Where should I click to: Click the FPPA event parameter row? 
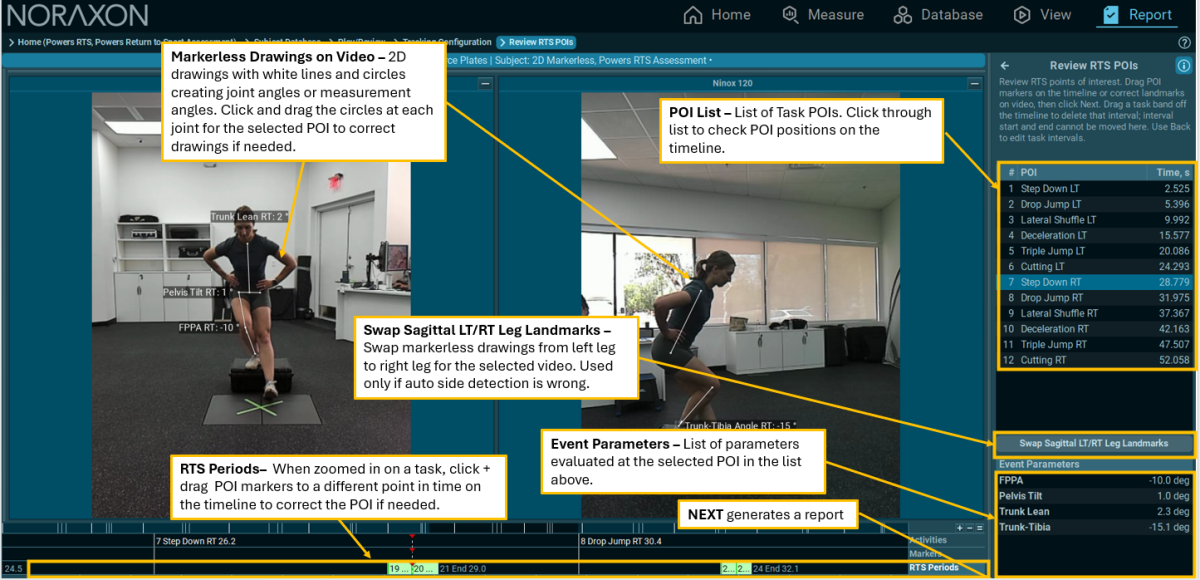pyautogui.click(x=1096, y=480)
